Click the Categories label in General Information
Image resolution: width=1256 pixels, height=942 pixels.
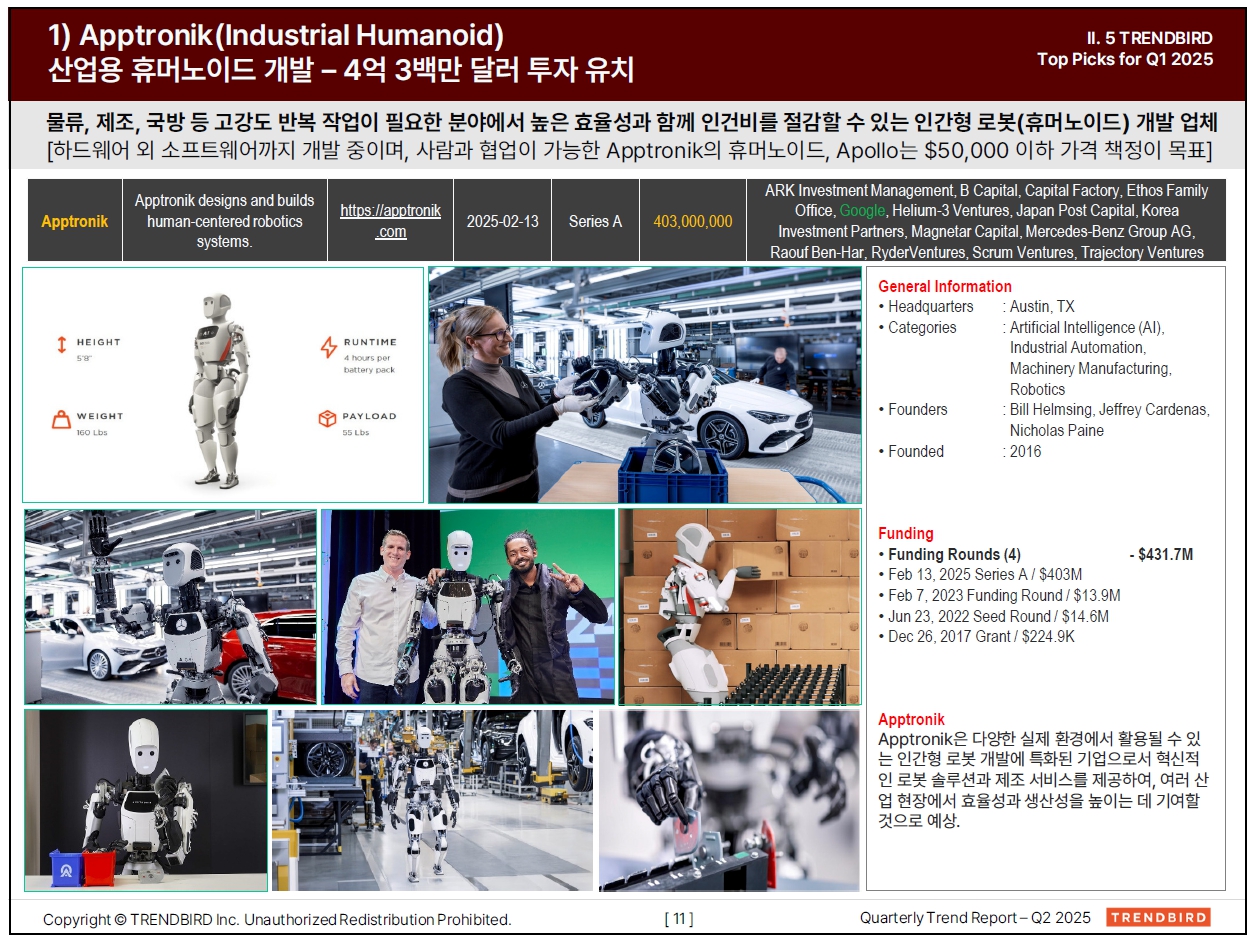click(922, 327)
